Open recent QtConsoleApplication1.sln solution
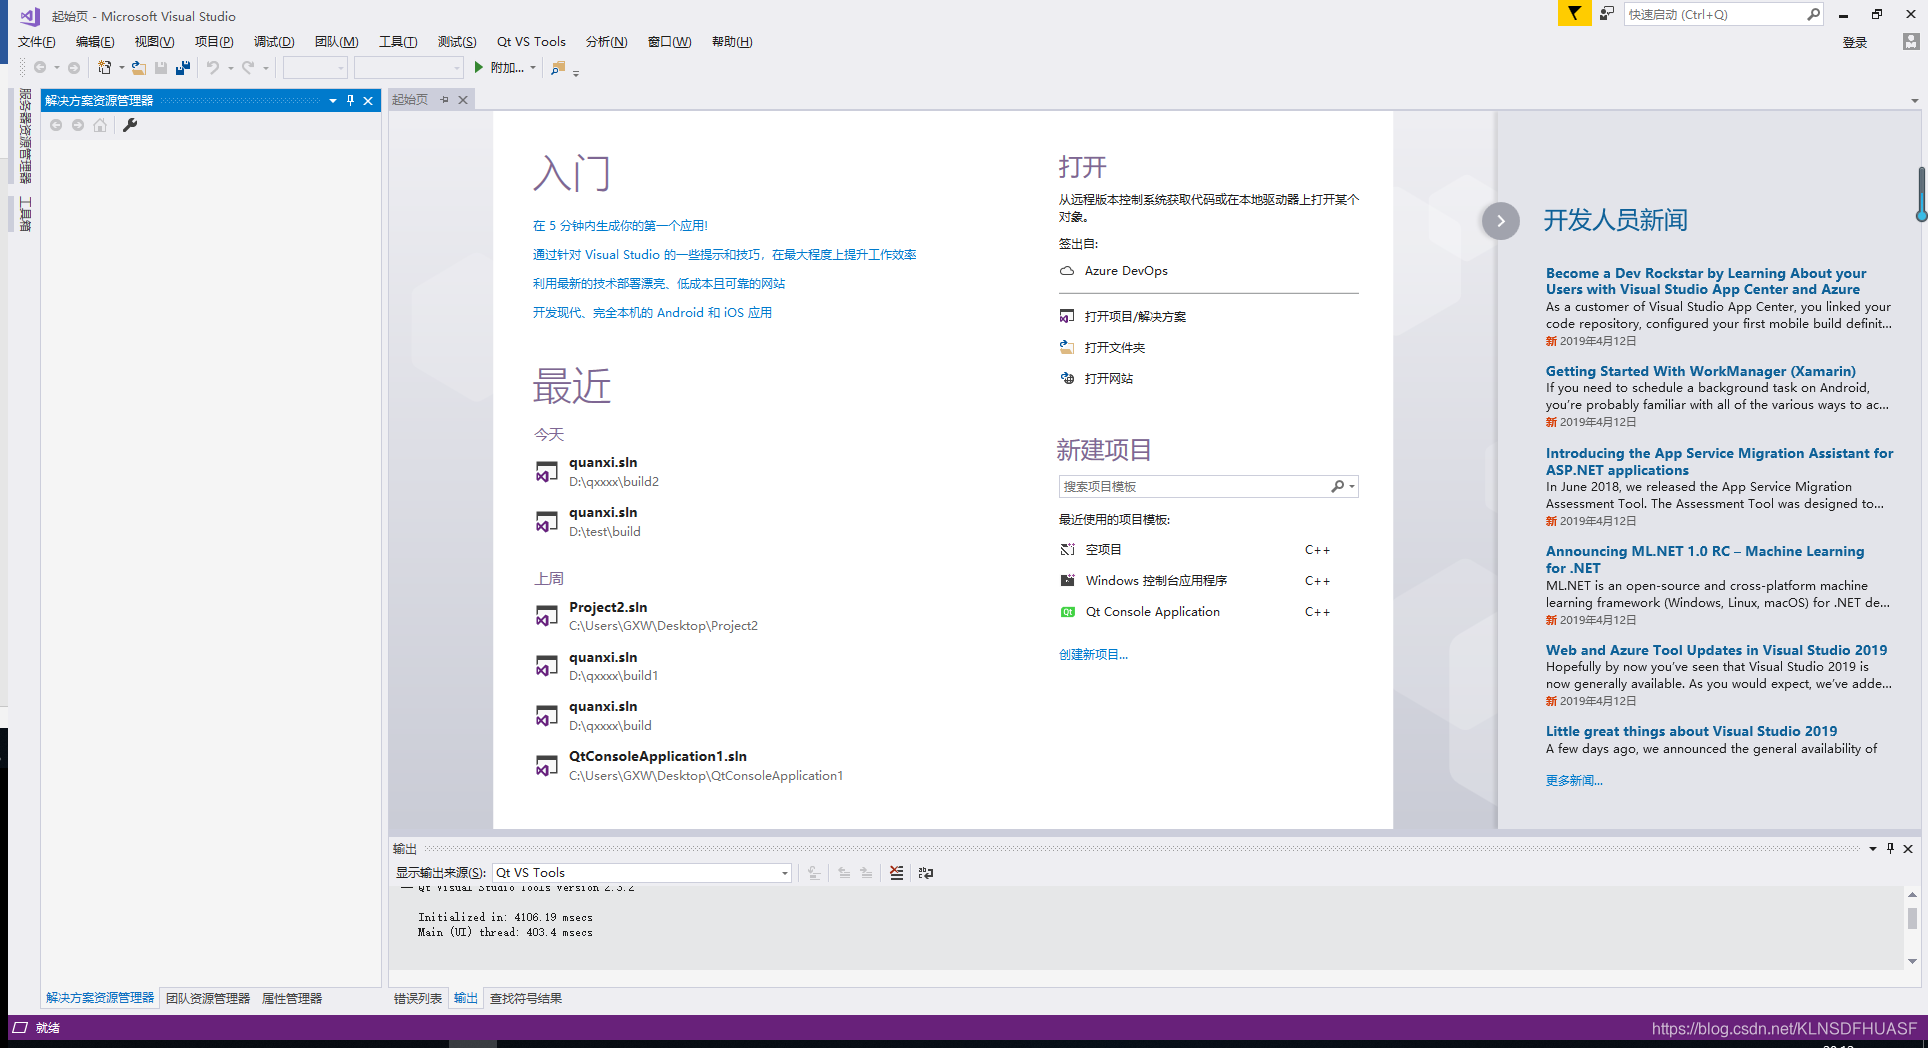 [690, 765]
